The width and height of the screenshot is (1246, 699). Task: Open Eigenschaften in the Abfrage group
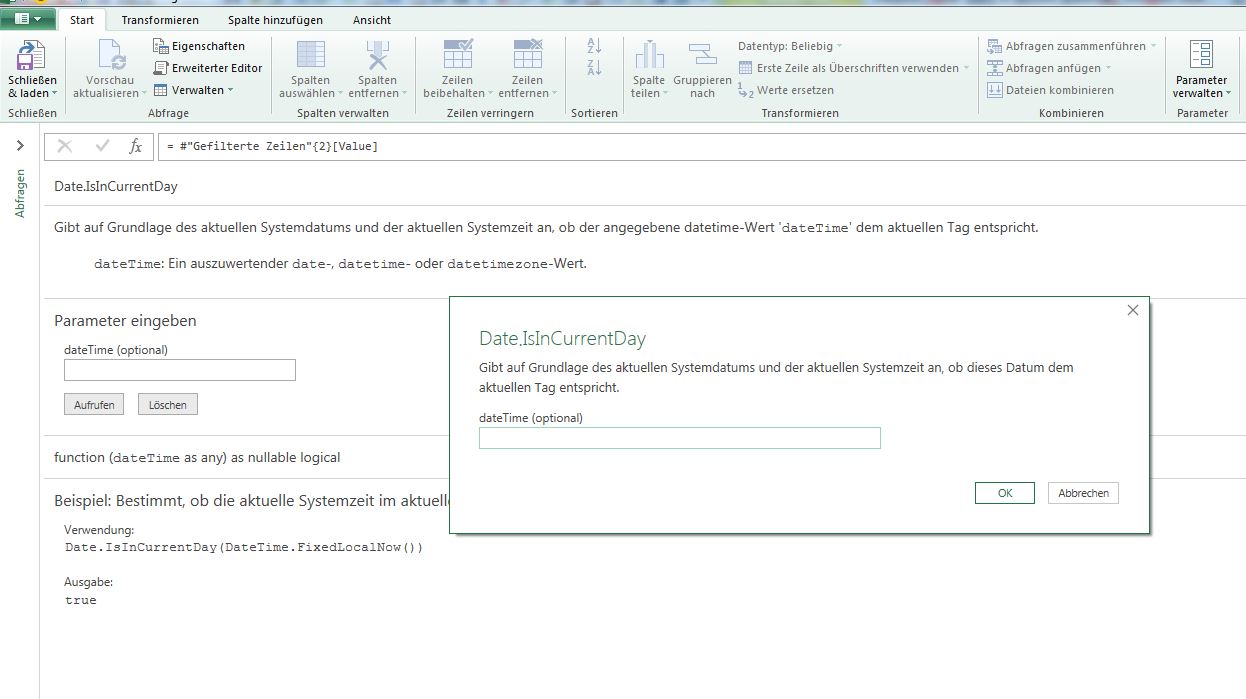click(199, 46)
